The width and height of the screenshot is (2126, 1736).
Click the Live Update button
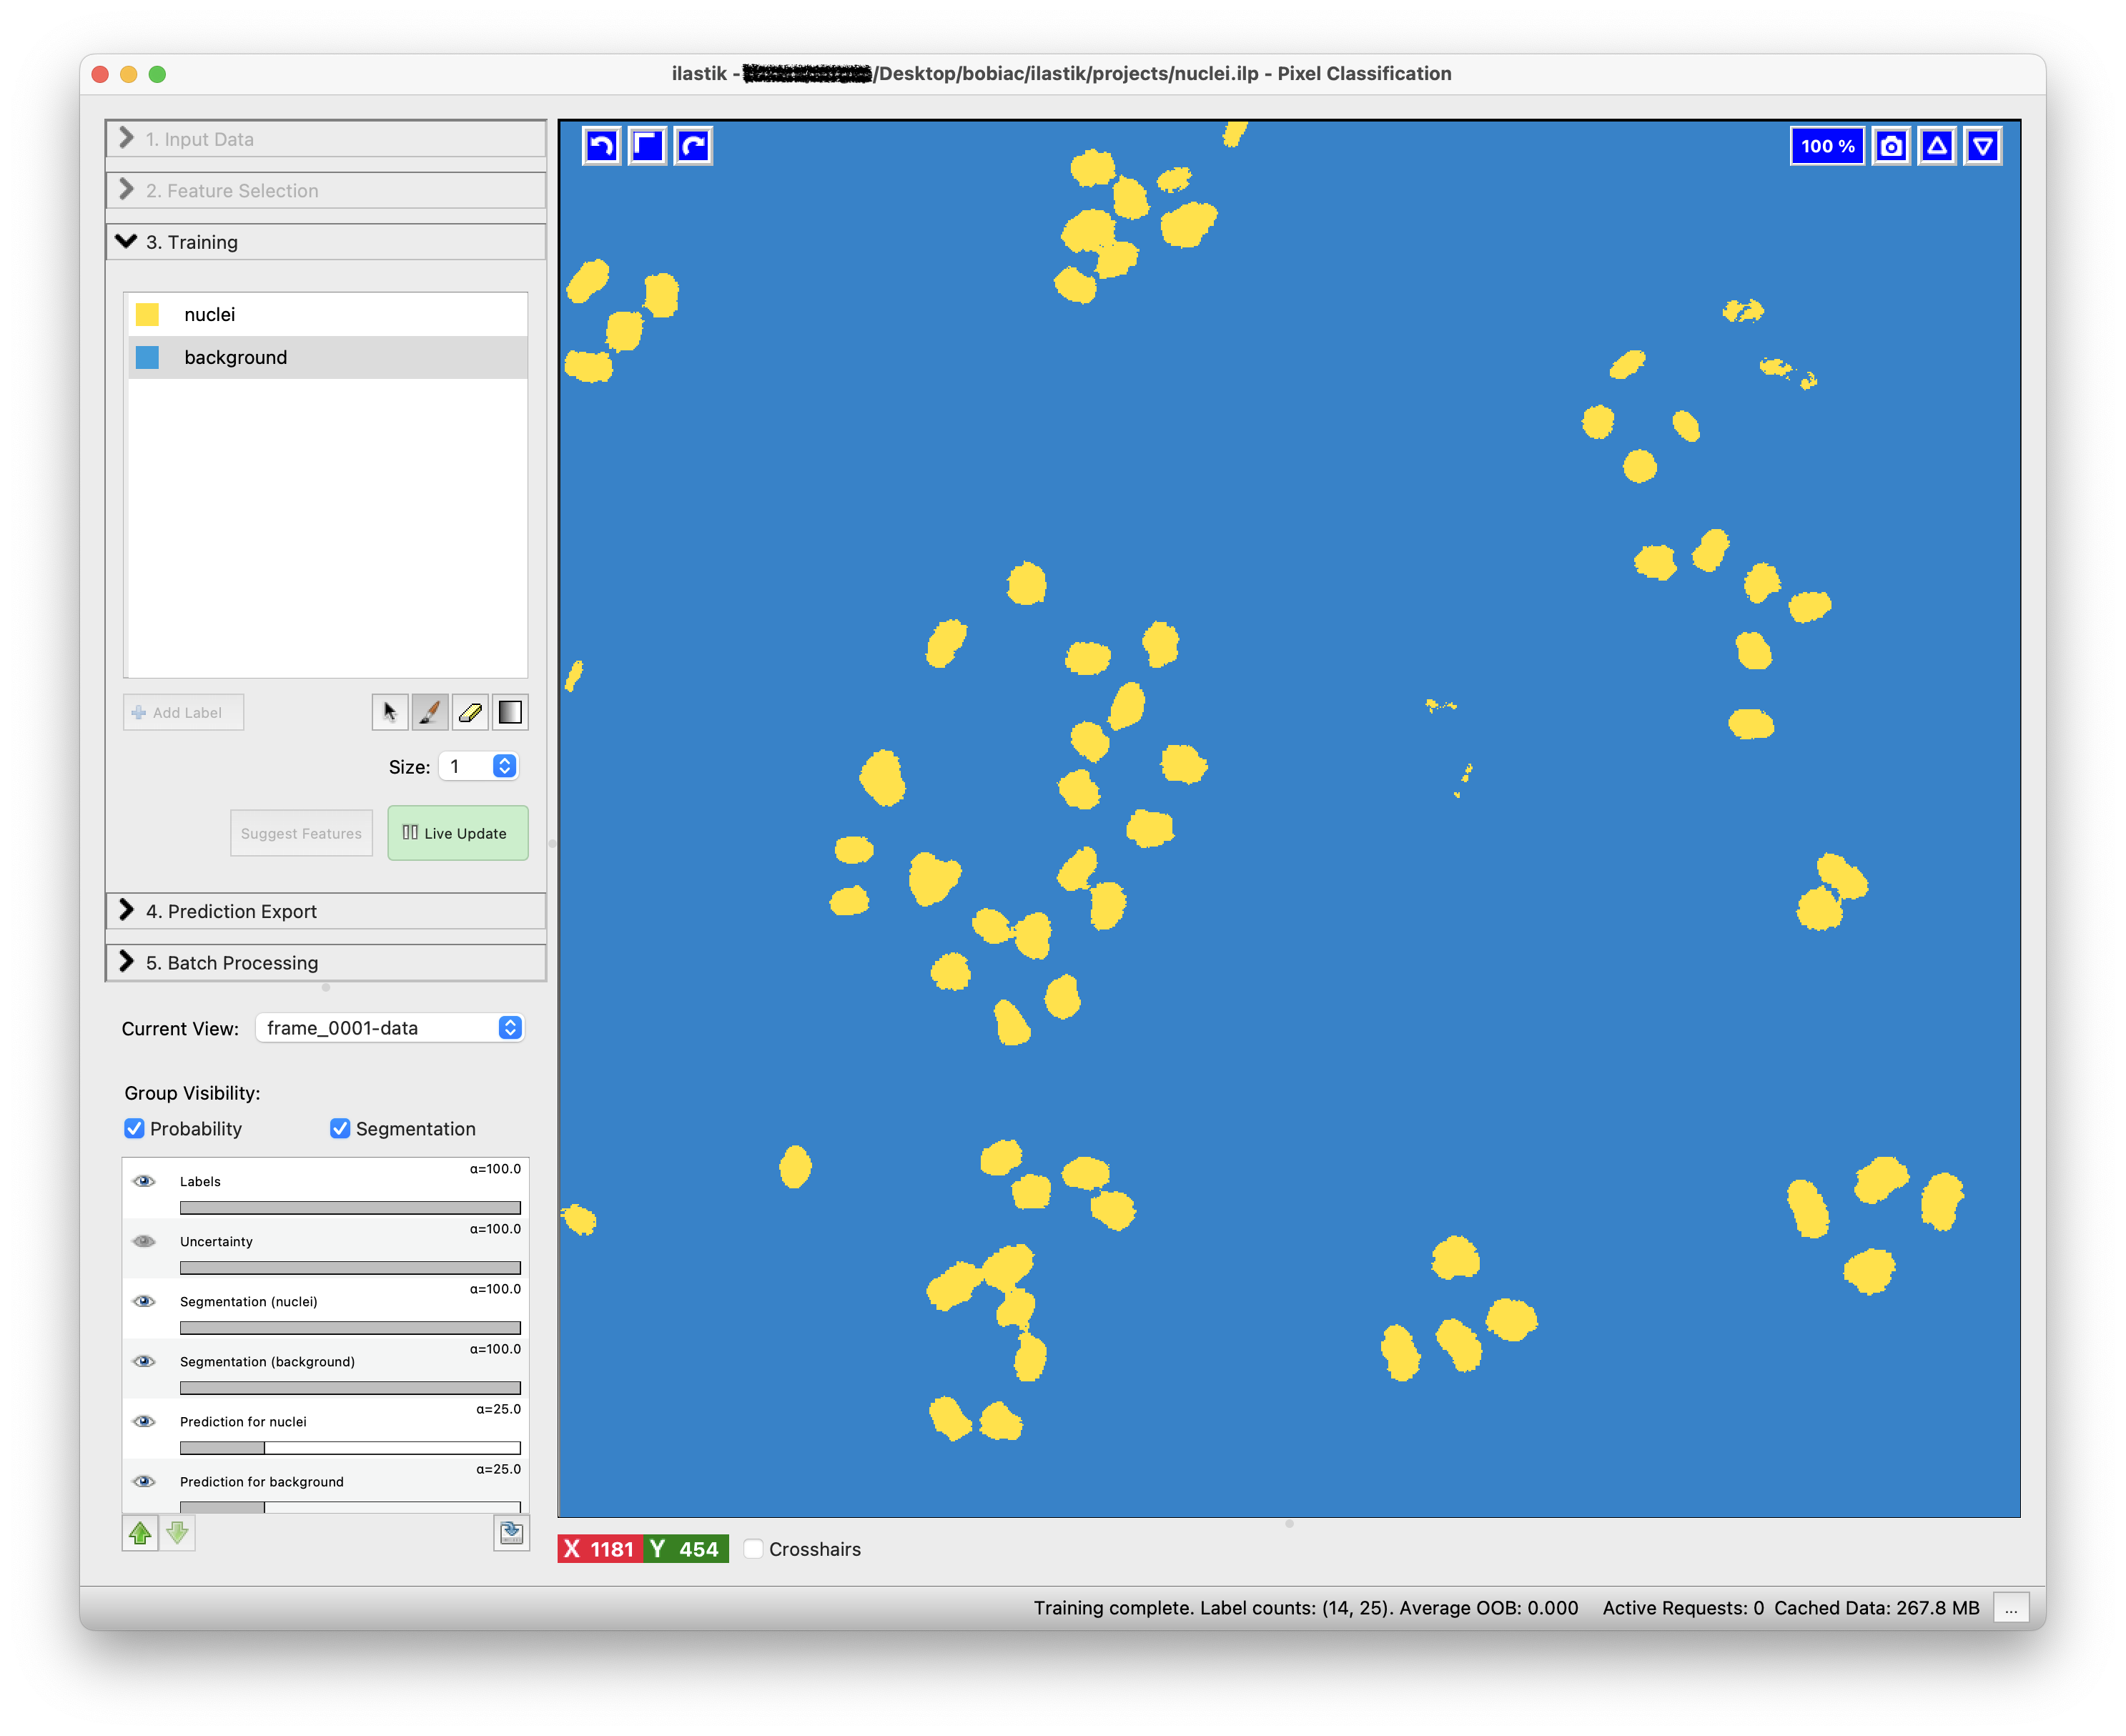(457, 833)
